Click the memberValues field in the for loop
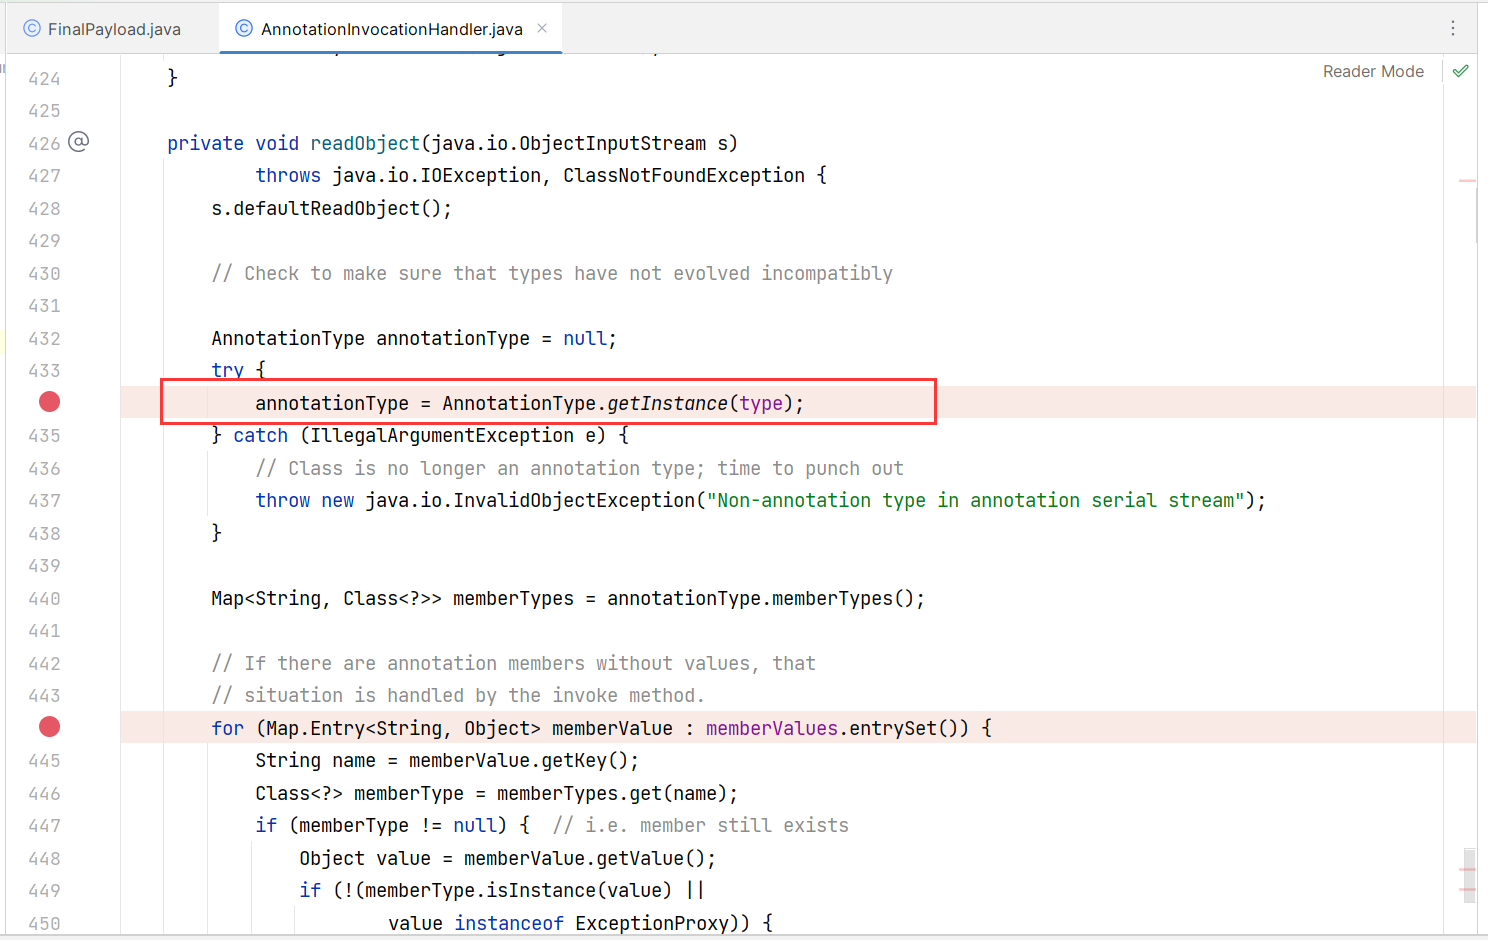The height and width of the screenshot is (940, 1488). [x=771, y=728]
